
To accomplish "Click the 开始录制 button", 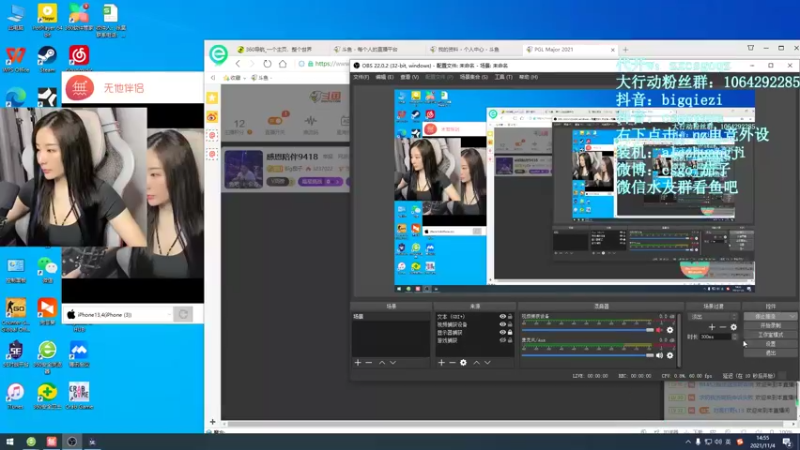I will [x=770, y=326].
